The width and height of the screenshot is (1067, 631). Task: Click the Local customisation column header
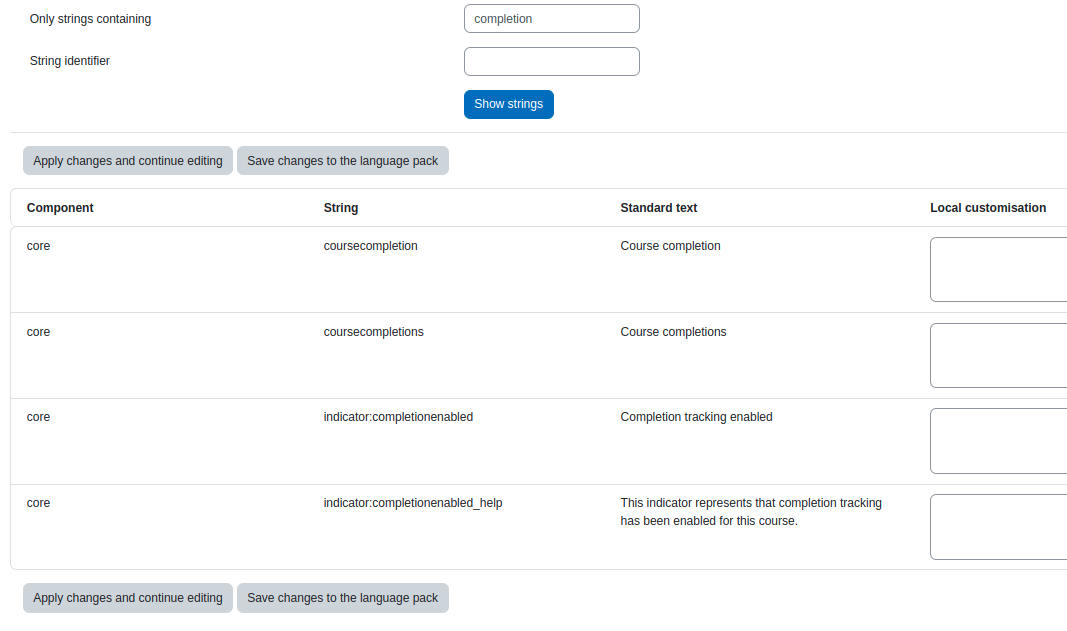988,208
